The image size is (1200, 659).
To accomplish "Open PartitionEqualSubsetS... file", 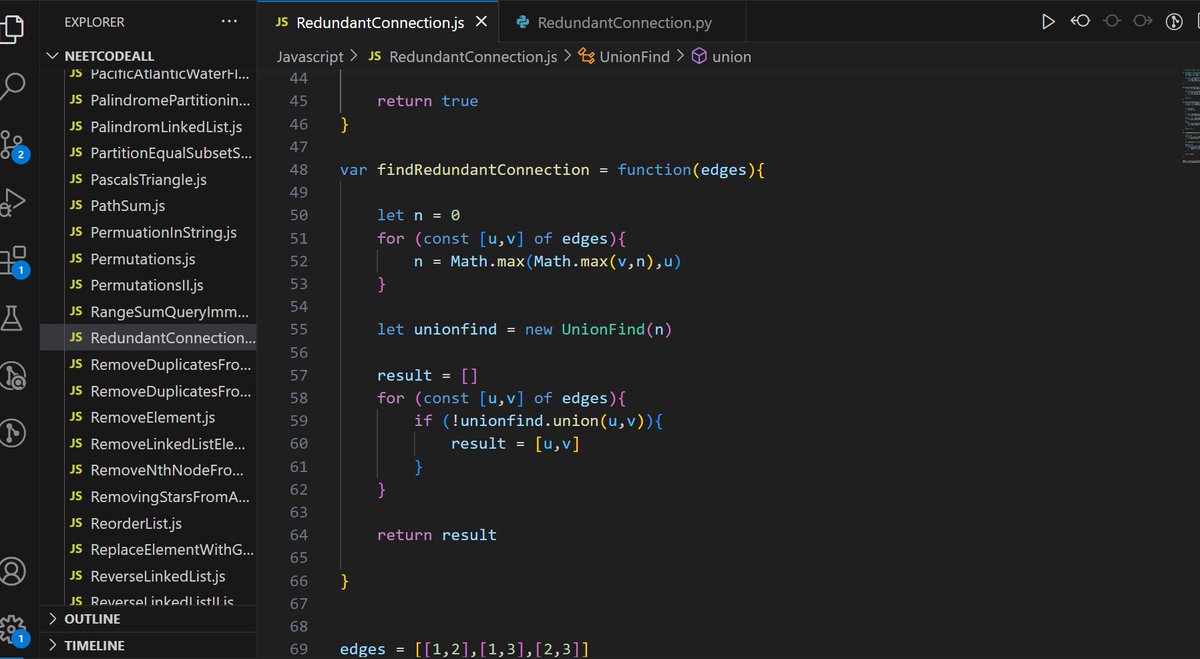I will pyautogui.click(x=148, y=153).
